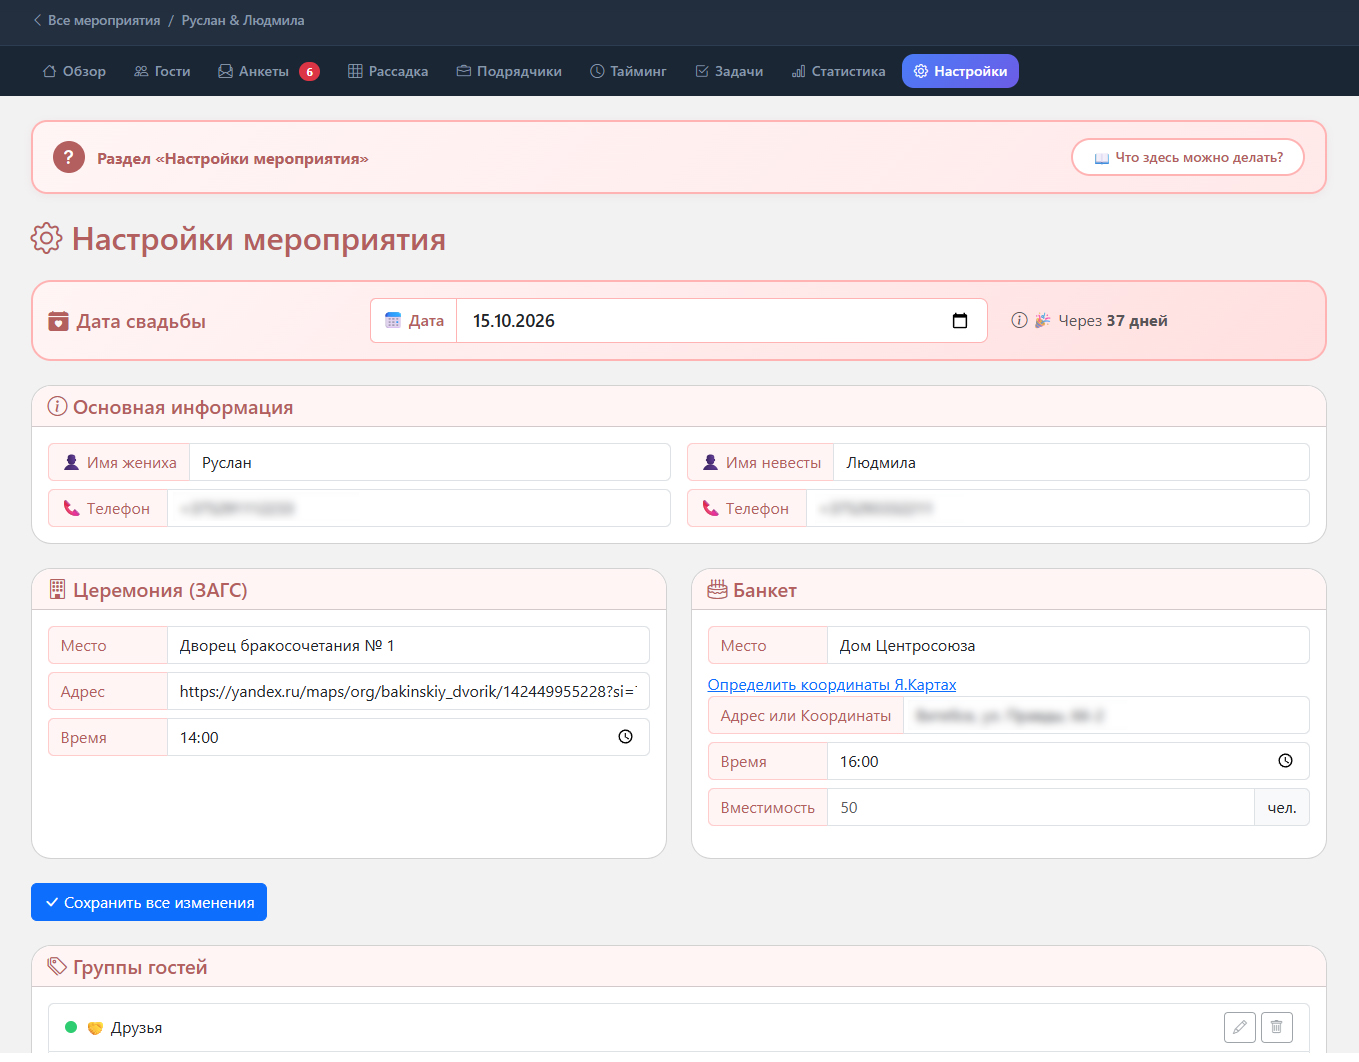Open the Задачи tab
Image resolution: width=1359 pixels, height=1062 pixels.
pyautogui.click(x=729, y=71)
